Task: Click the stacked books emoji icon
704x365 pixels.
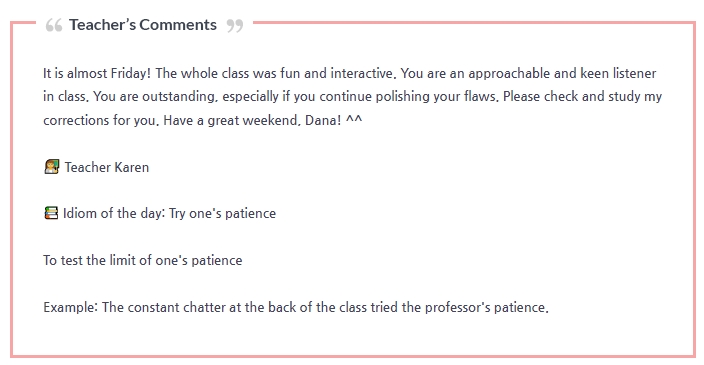Action: coord(51,213)
